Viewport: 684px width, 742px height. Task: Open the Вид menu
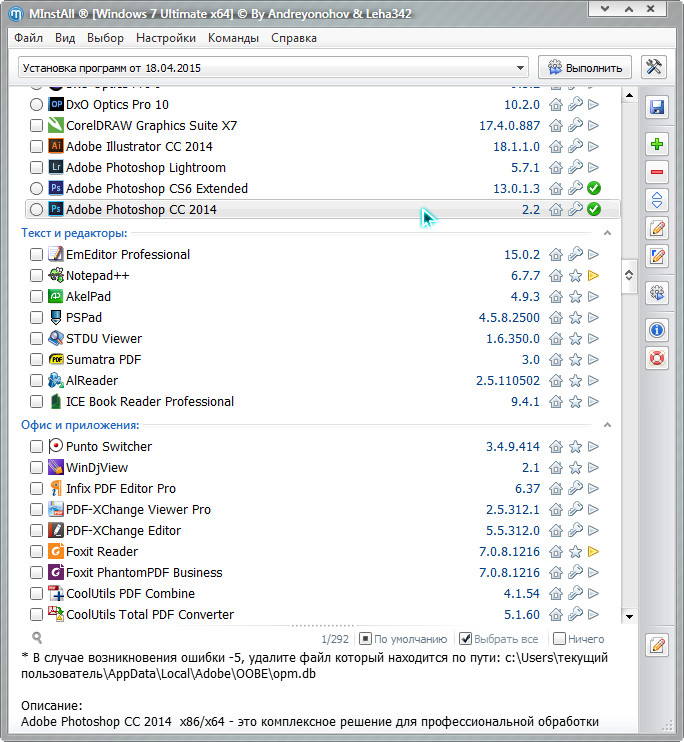point(65,38)
